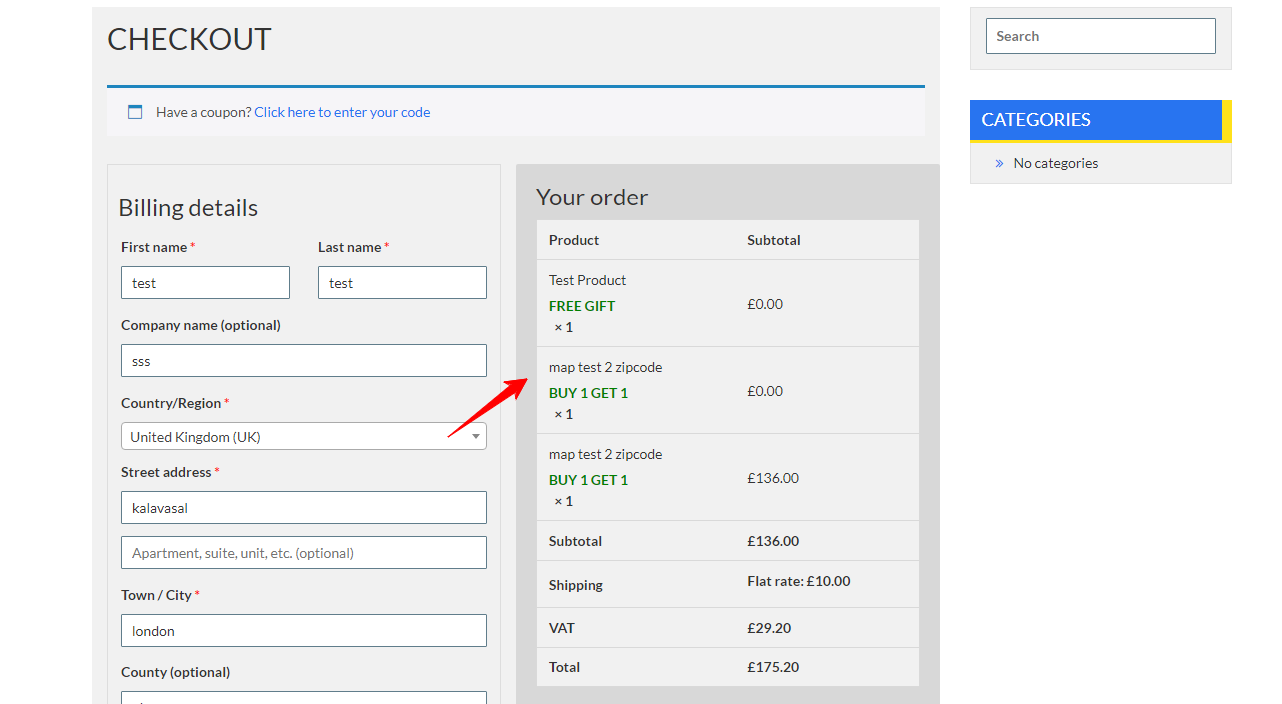1282x704 pixels.
Task: Click the Subtotal row value £136.00
Action: click(773, 541)
